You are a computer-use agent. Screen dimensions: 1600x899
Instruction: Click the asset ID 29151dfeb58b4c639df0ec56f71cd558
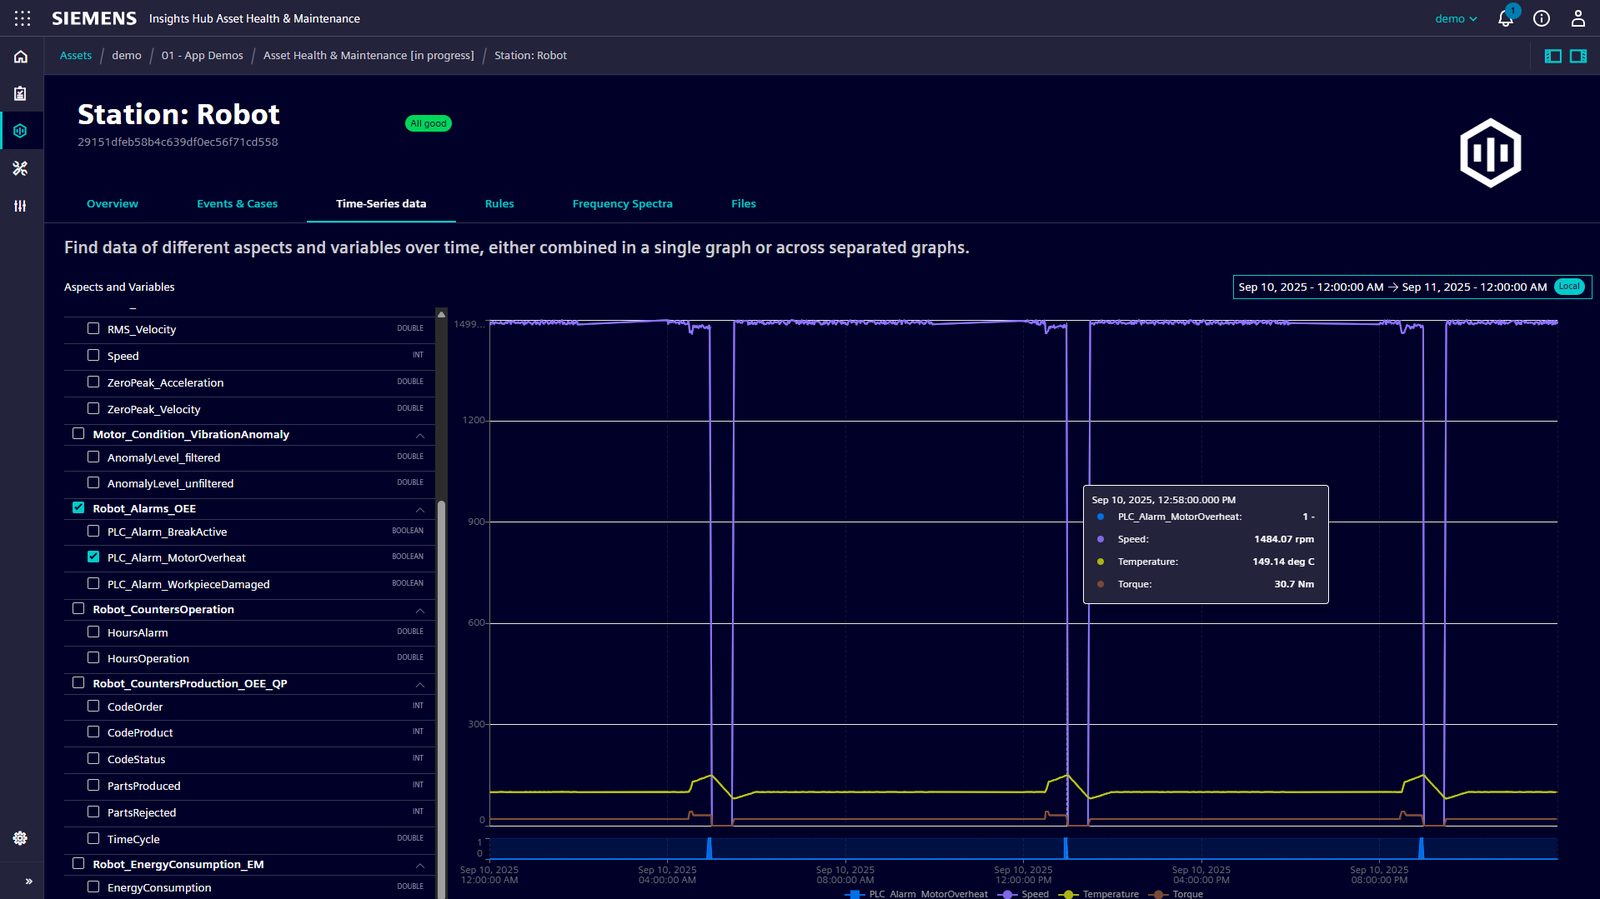point(178,142)
